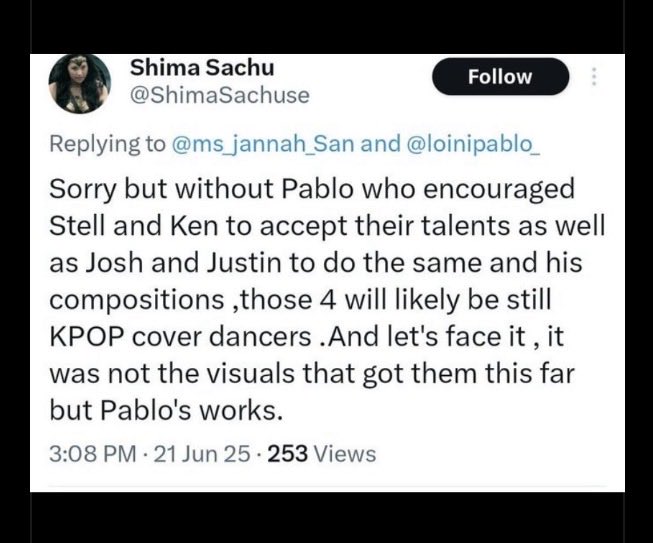
Task: Click the Views label beside 253
Action: 344,453
